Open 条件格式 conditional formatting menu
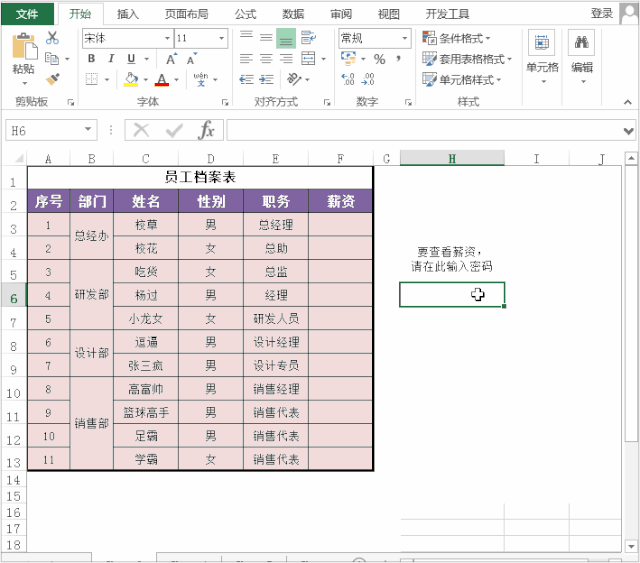This screenshot has height=563, width=640. pyautogui.click(x=456, y=38)
